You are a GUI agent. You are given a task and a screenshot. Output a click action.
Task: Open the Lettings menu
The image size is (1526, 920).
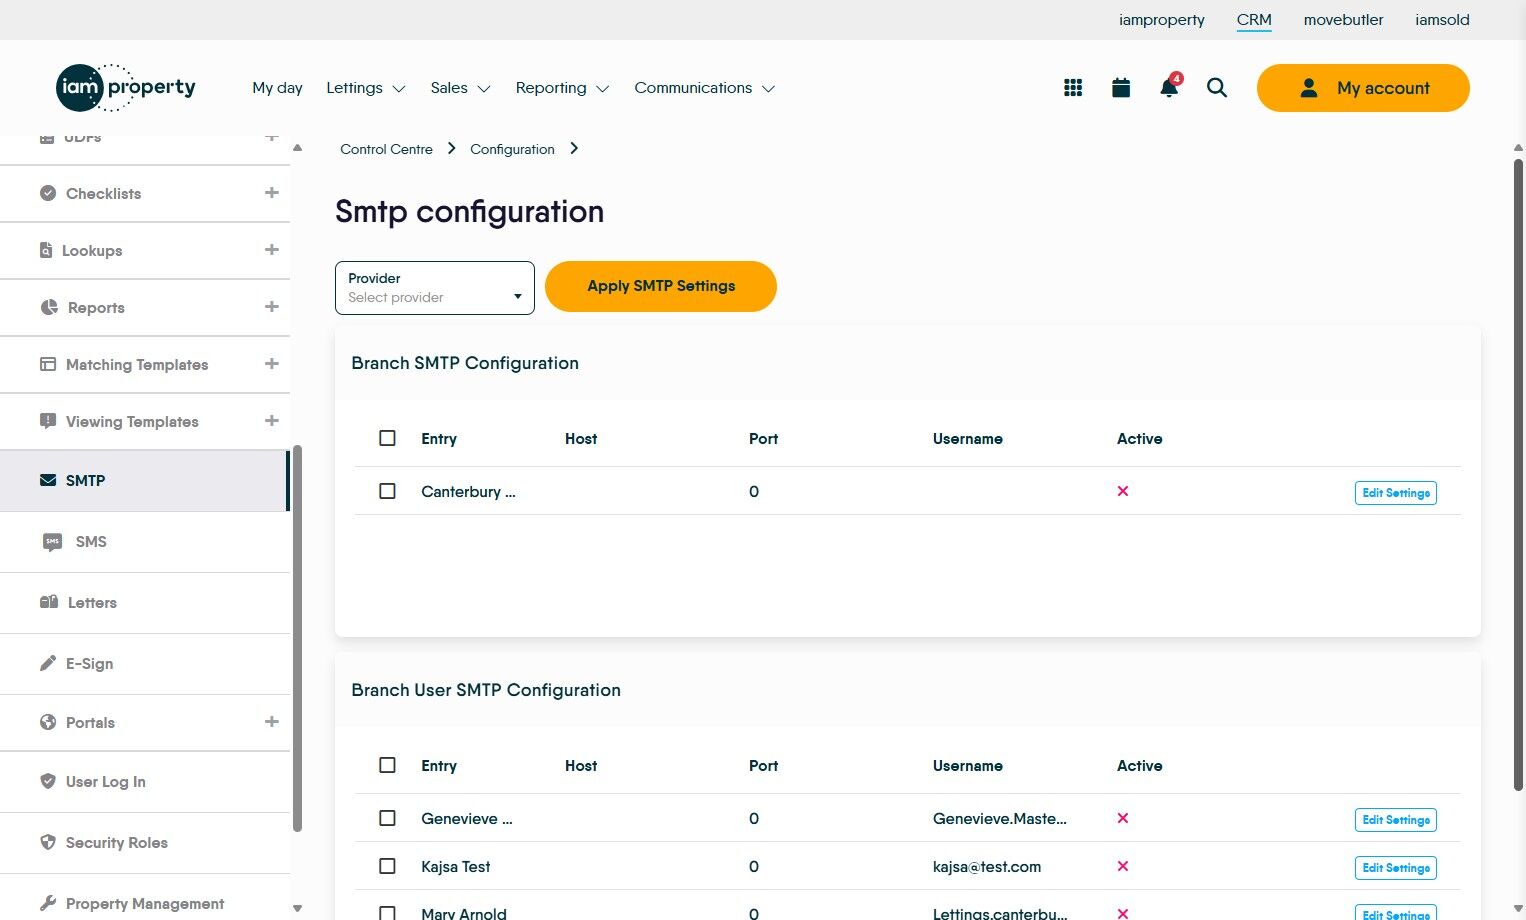pos(365,88)
